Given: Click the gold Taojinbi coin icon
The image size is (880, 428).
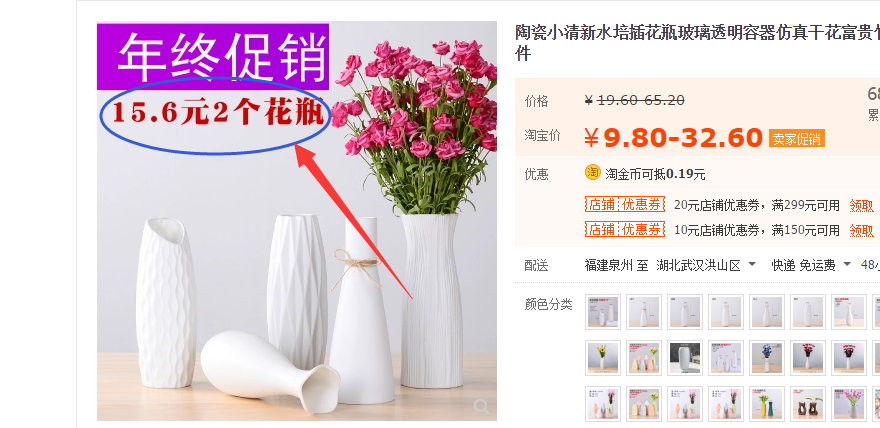Looking at the screenshot, I should click(593, 173).
